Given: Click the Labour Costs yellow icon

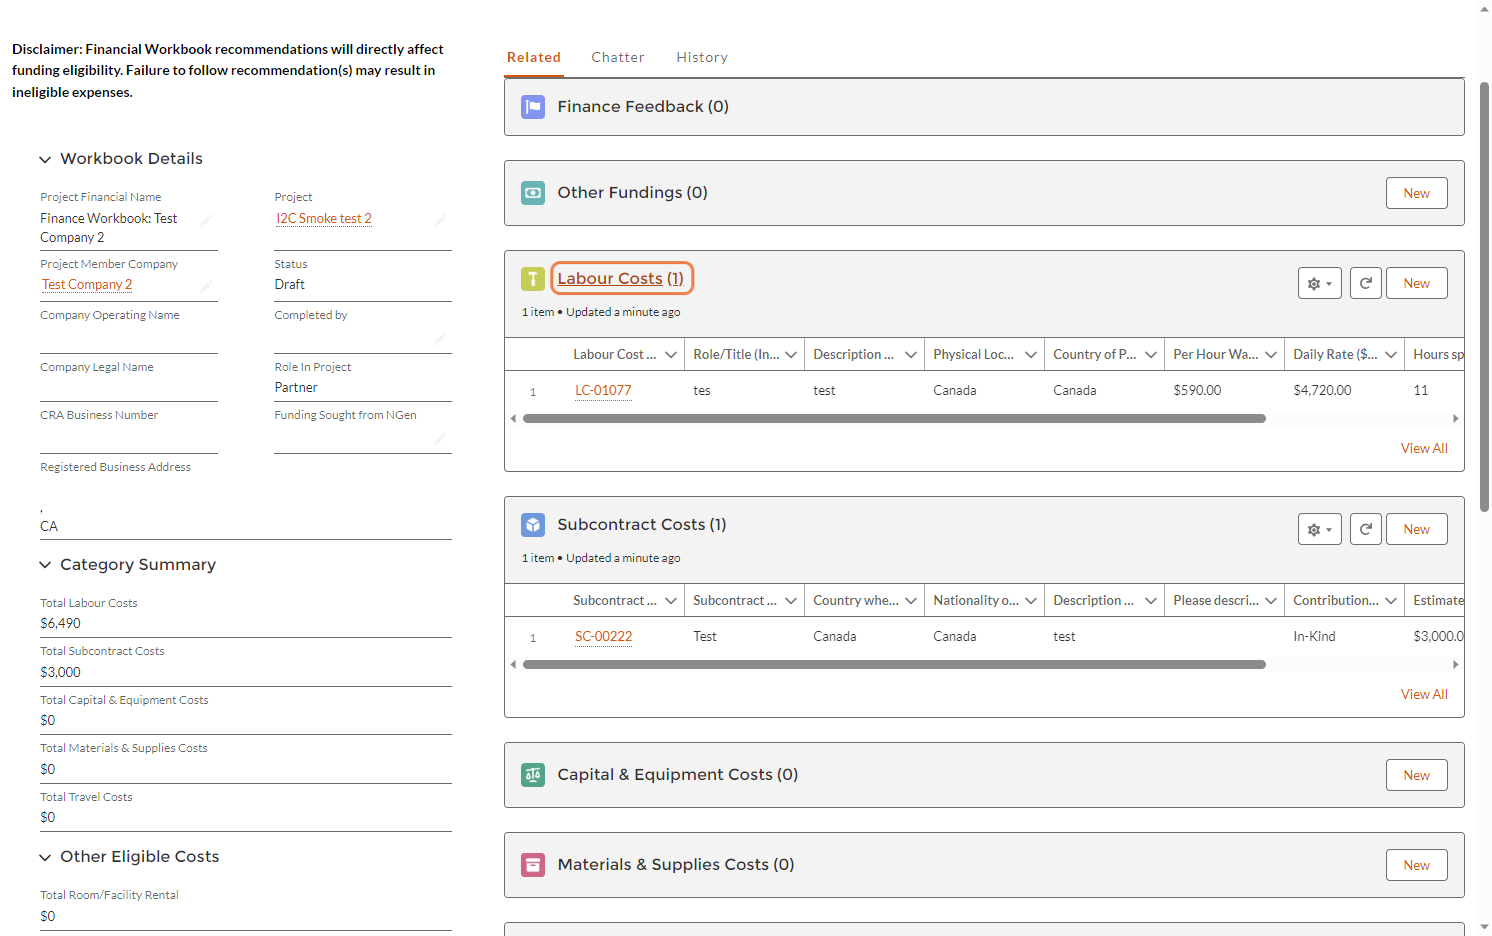Looking at the screenshot, I should pos(533,279).
